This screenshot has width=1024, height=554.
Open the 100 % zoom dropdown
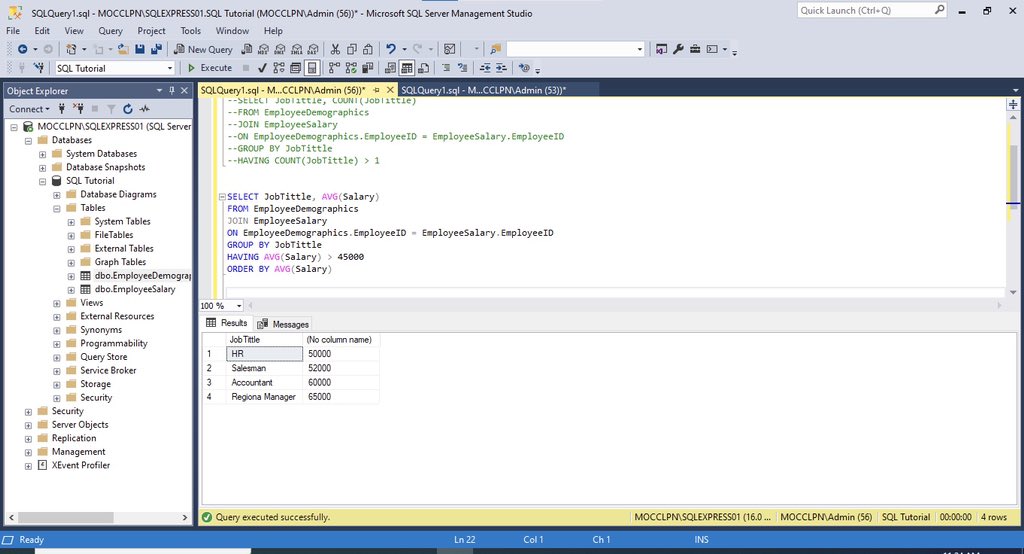pos(239,306)
